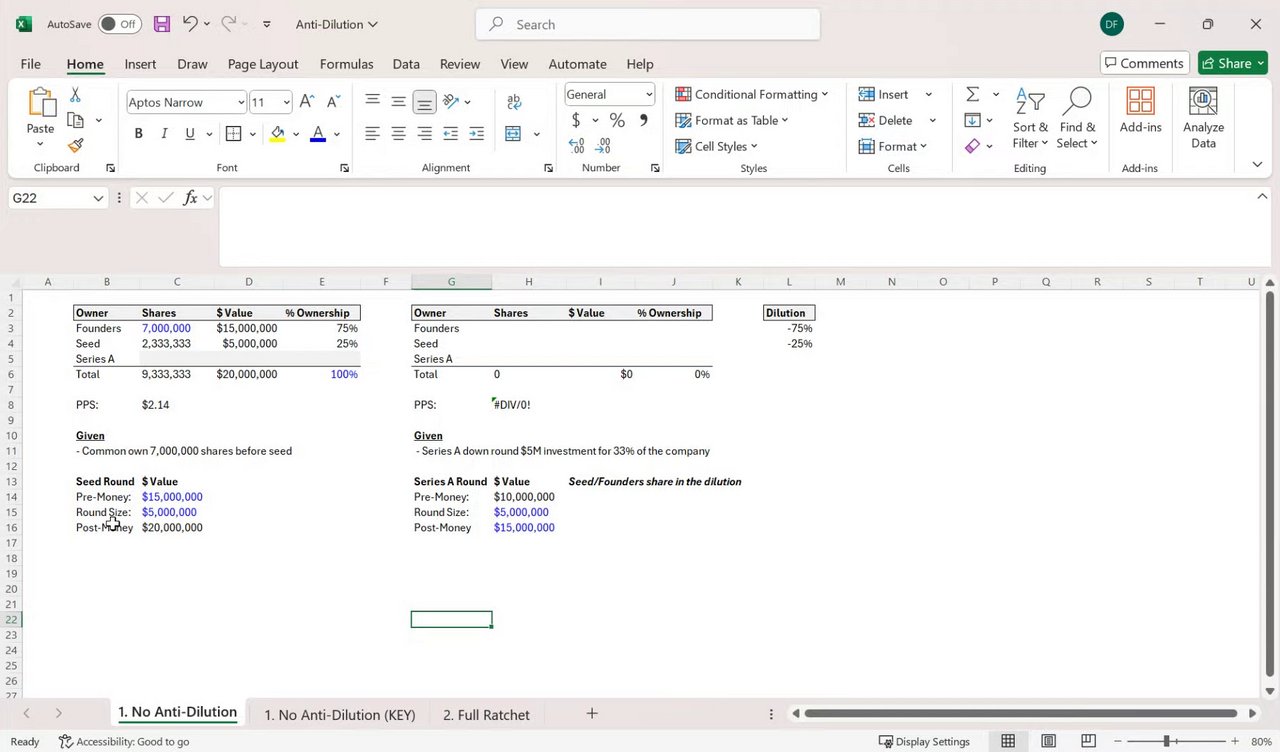The image size is (1280, 752).
Task: Save the workbook with the floppy disk icon
Action: pos(161,24)
